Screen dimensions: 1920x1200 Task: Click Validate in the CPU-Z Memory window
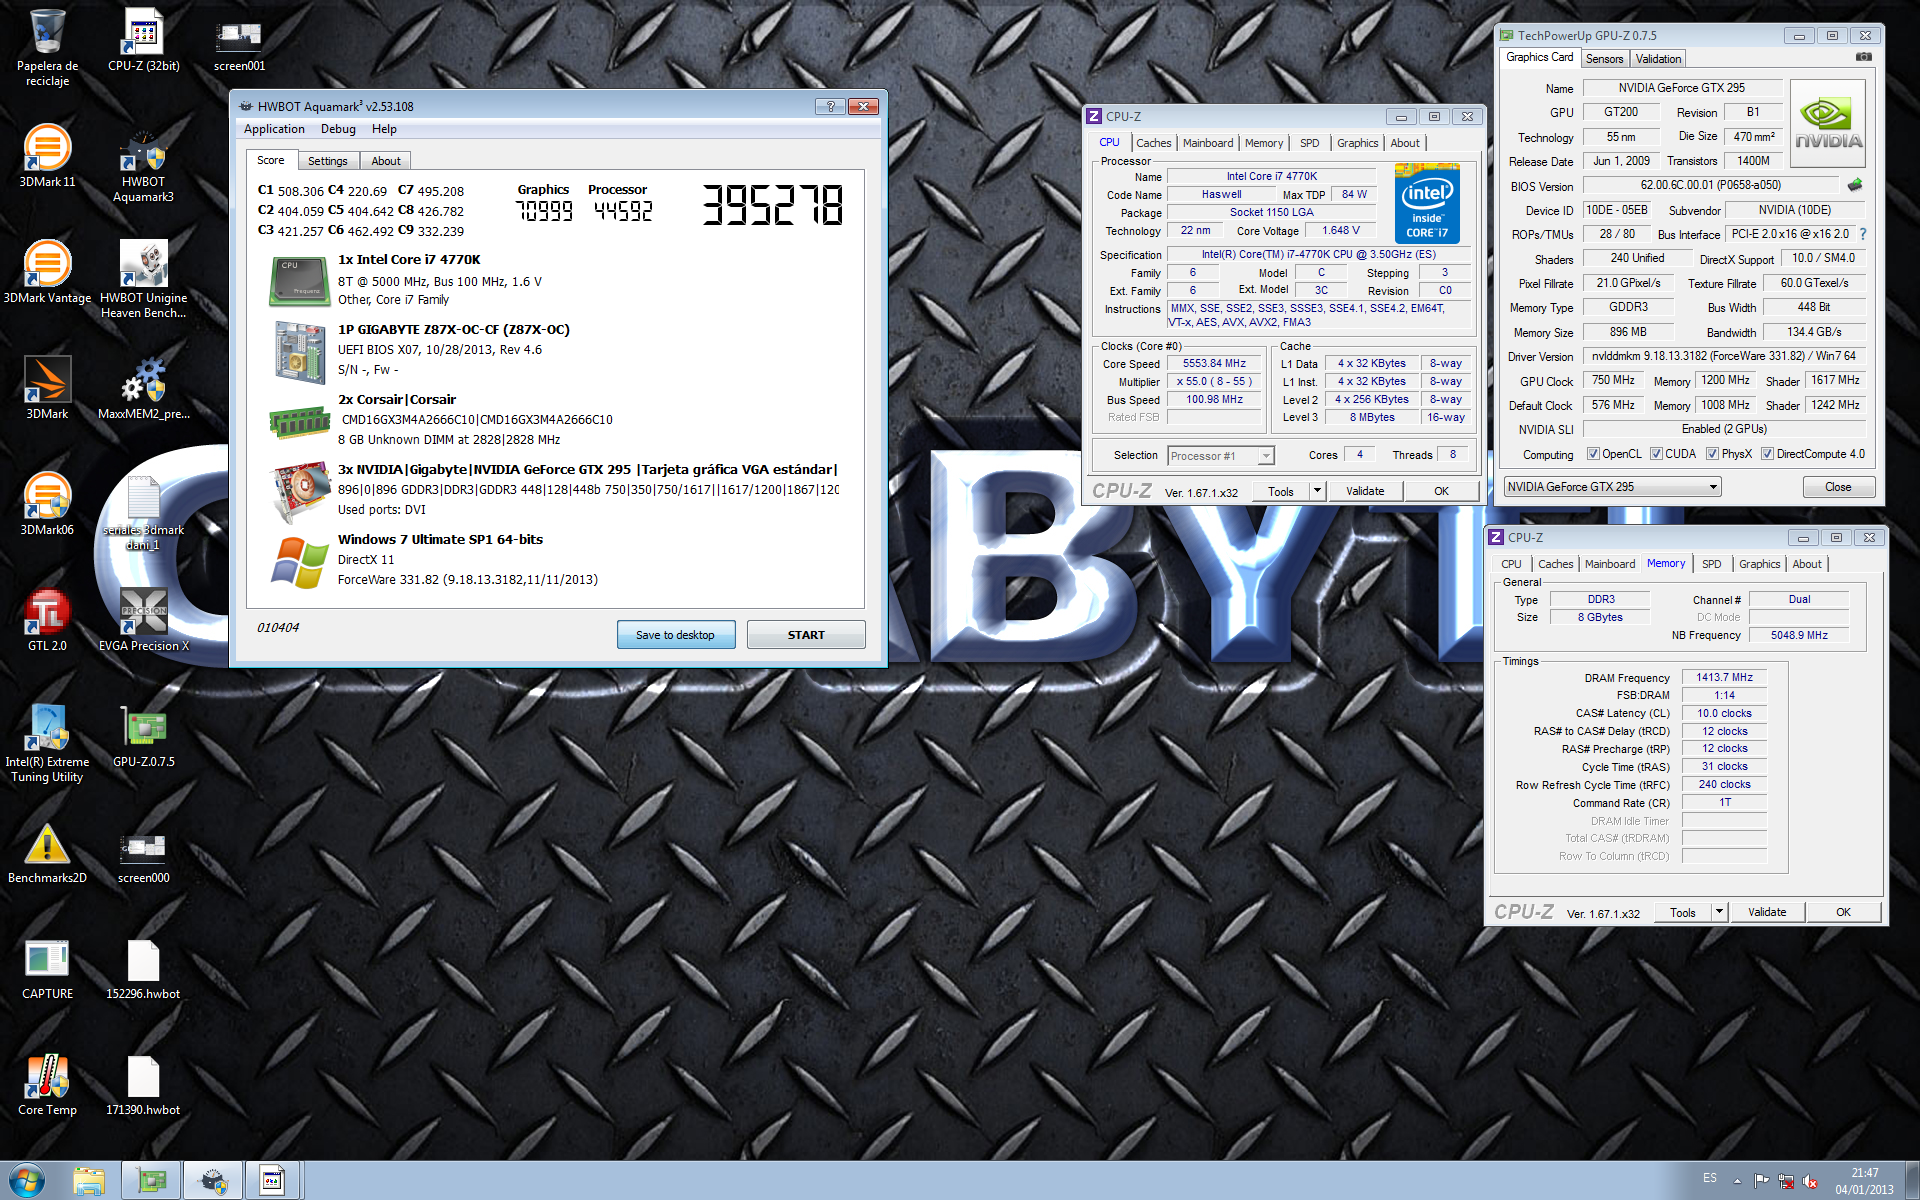1767,912
